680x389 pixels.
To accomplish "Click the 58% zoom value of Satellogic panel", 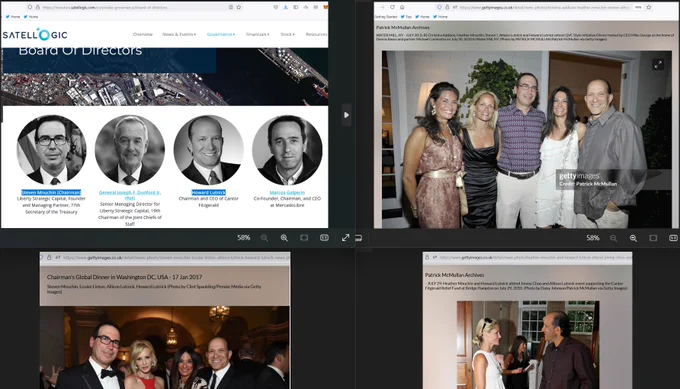I will (x=244, y=238).
